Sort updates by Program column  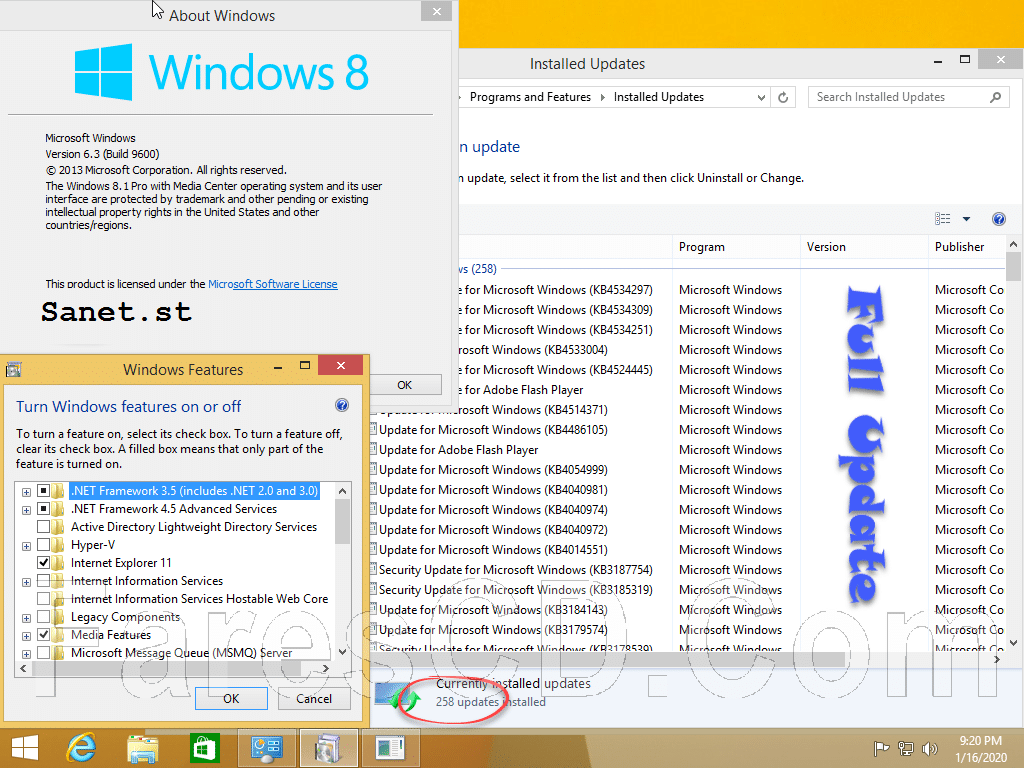(736, 247)
